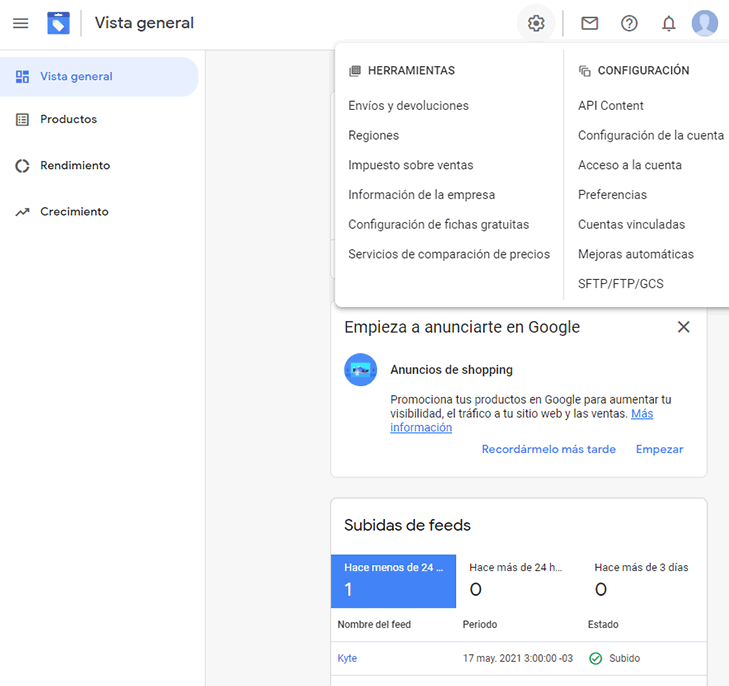Open the help question mark icon

coord(629,23)
